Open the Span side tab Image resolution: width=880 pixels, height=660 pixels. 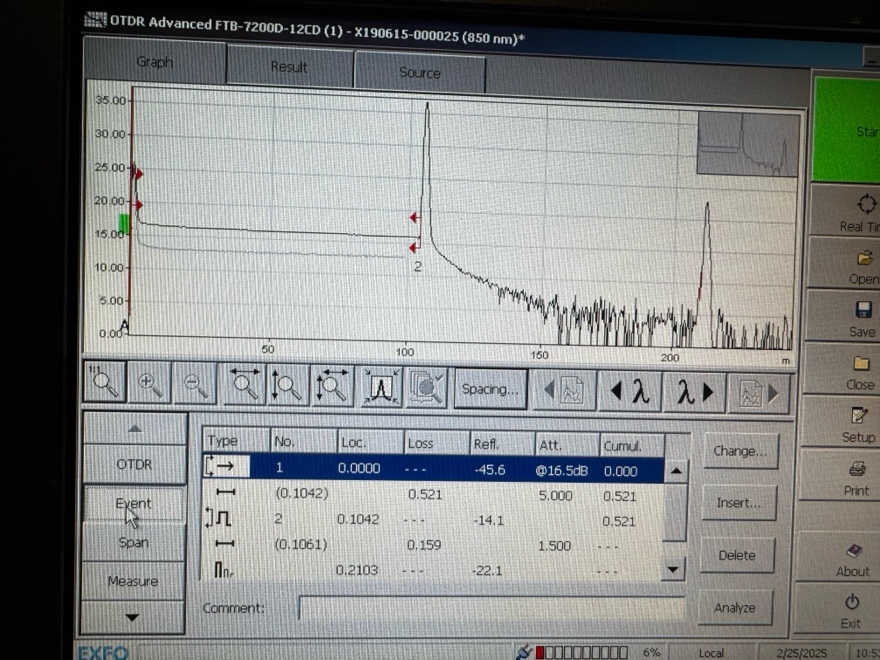[x=134, y=542]
